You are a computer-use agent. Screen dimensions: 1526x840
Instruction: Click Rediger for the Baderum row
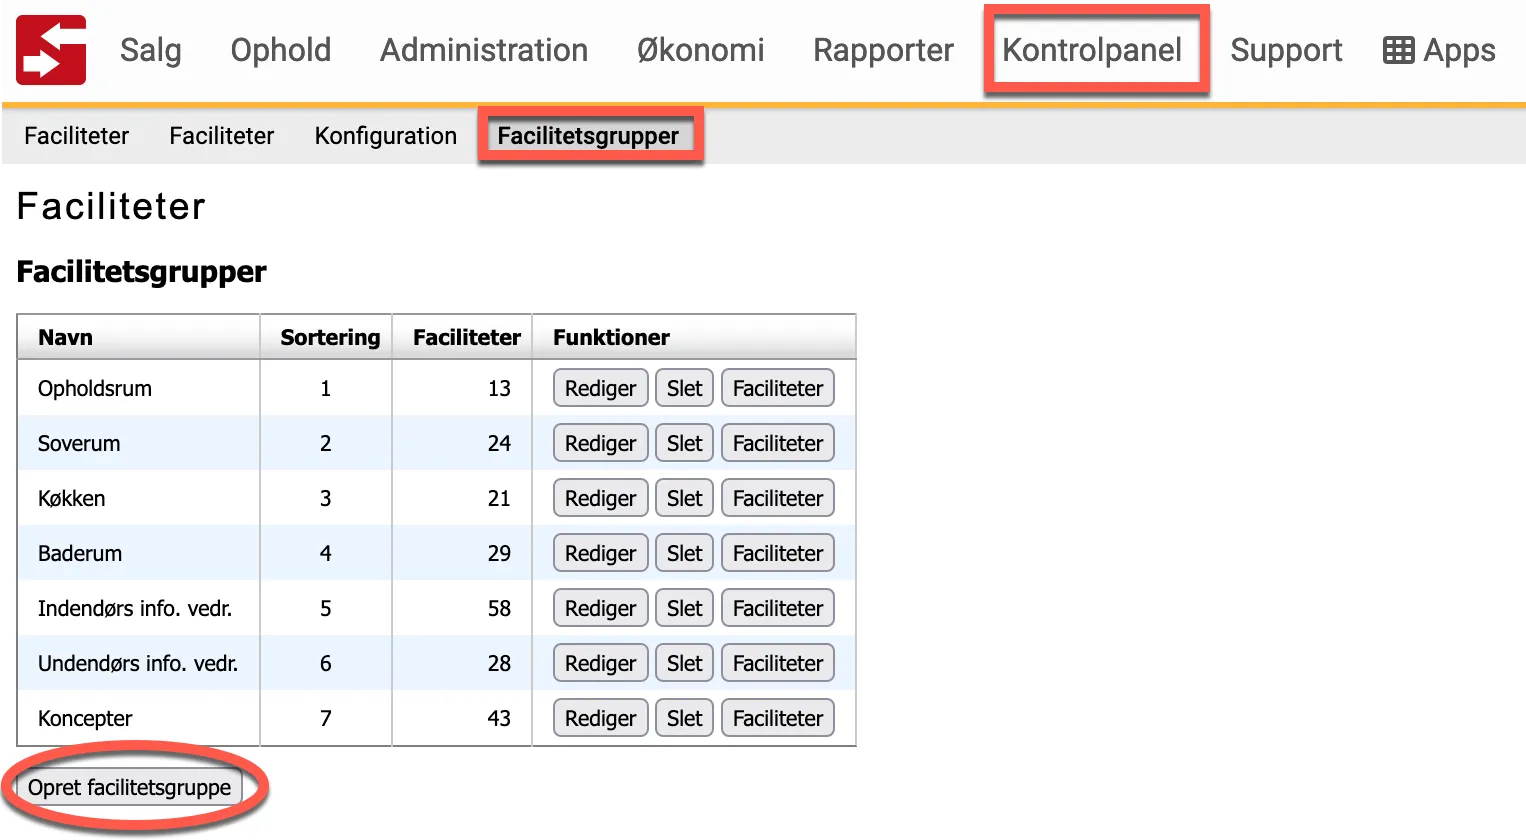tap(600, 553)
